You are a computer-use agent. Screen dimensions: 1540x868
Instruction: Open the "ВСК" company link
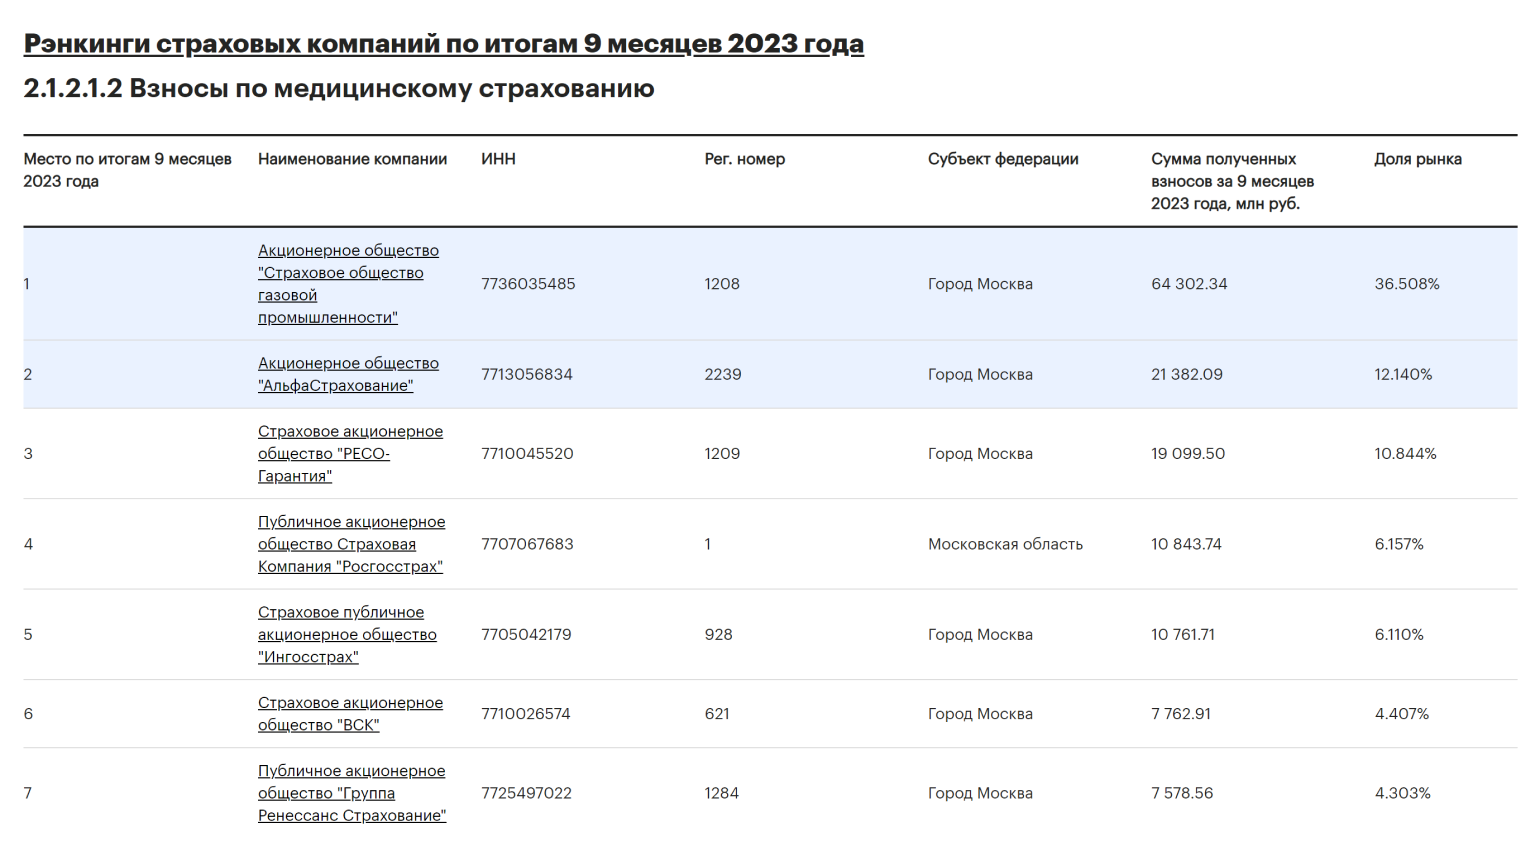coord(350,714)
